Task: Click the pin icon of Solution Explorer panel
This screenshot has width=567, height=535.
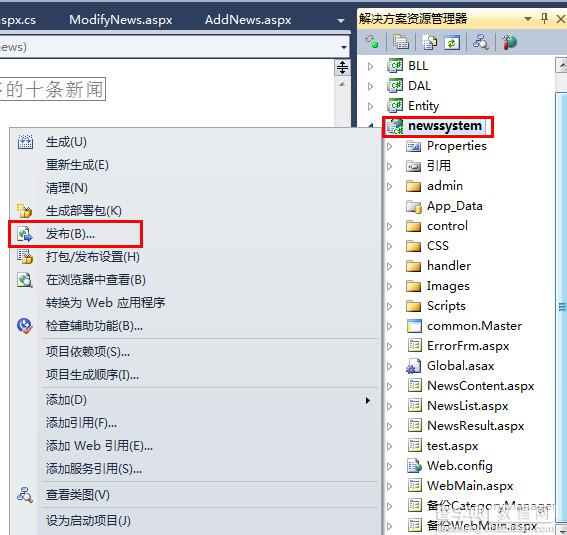Action: 544,18
